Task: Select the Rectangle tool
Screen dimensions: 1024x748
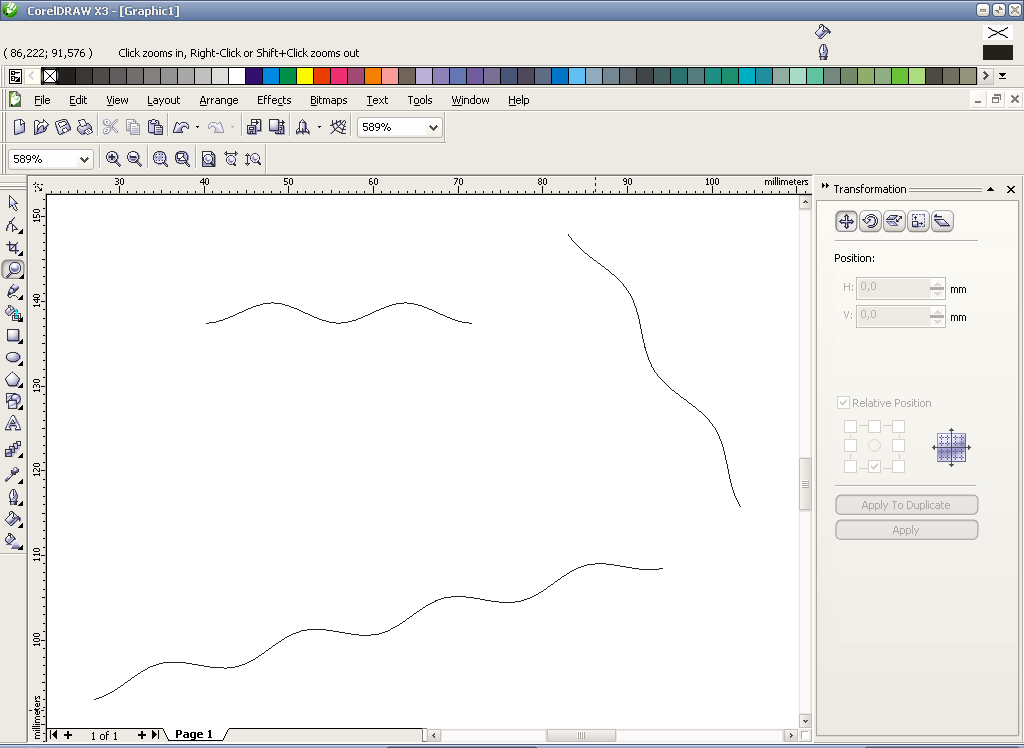Action: 13,336
